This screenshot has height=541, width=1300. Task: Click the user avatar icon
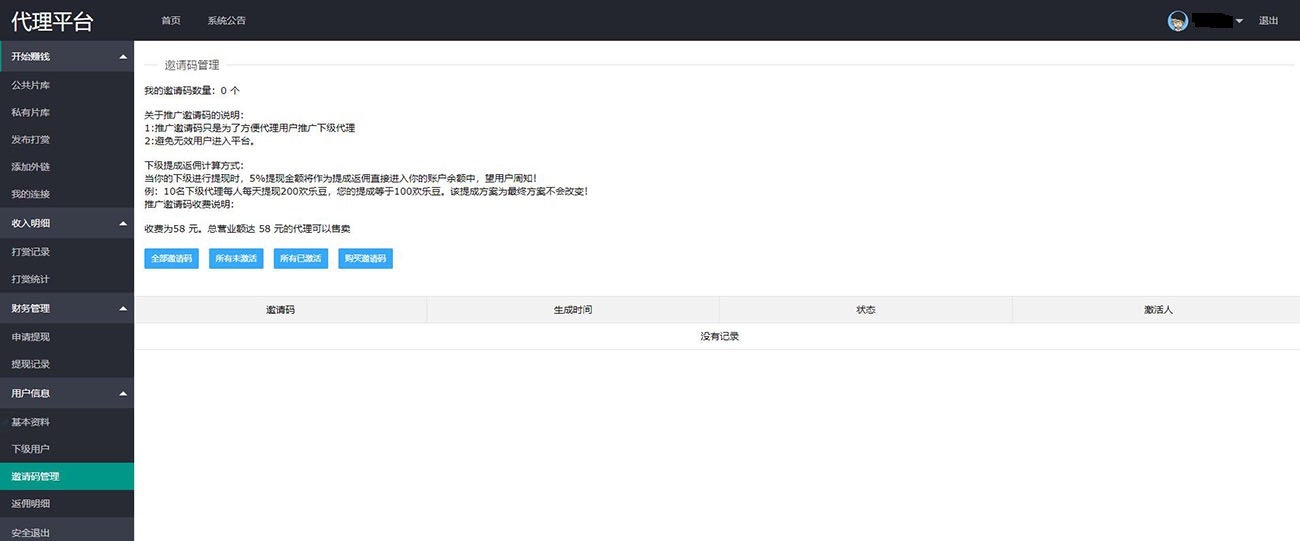click(1178, 21)
